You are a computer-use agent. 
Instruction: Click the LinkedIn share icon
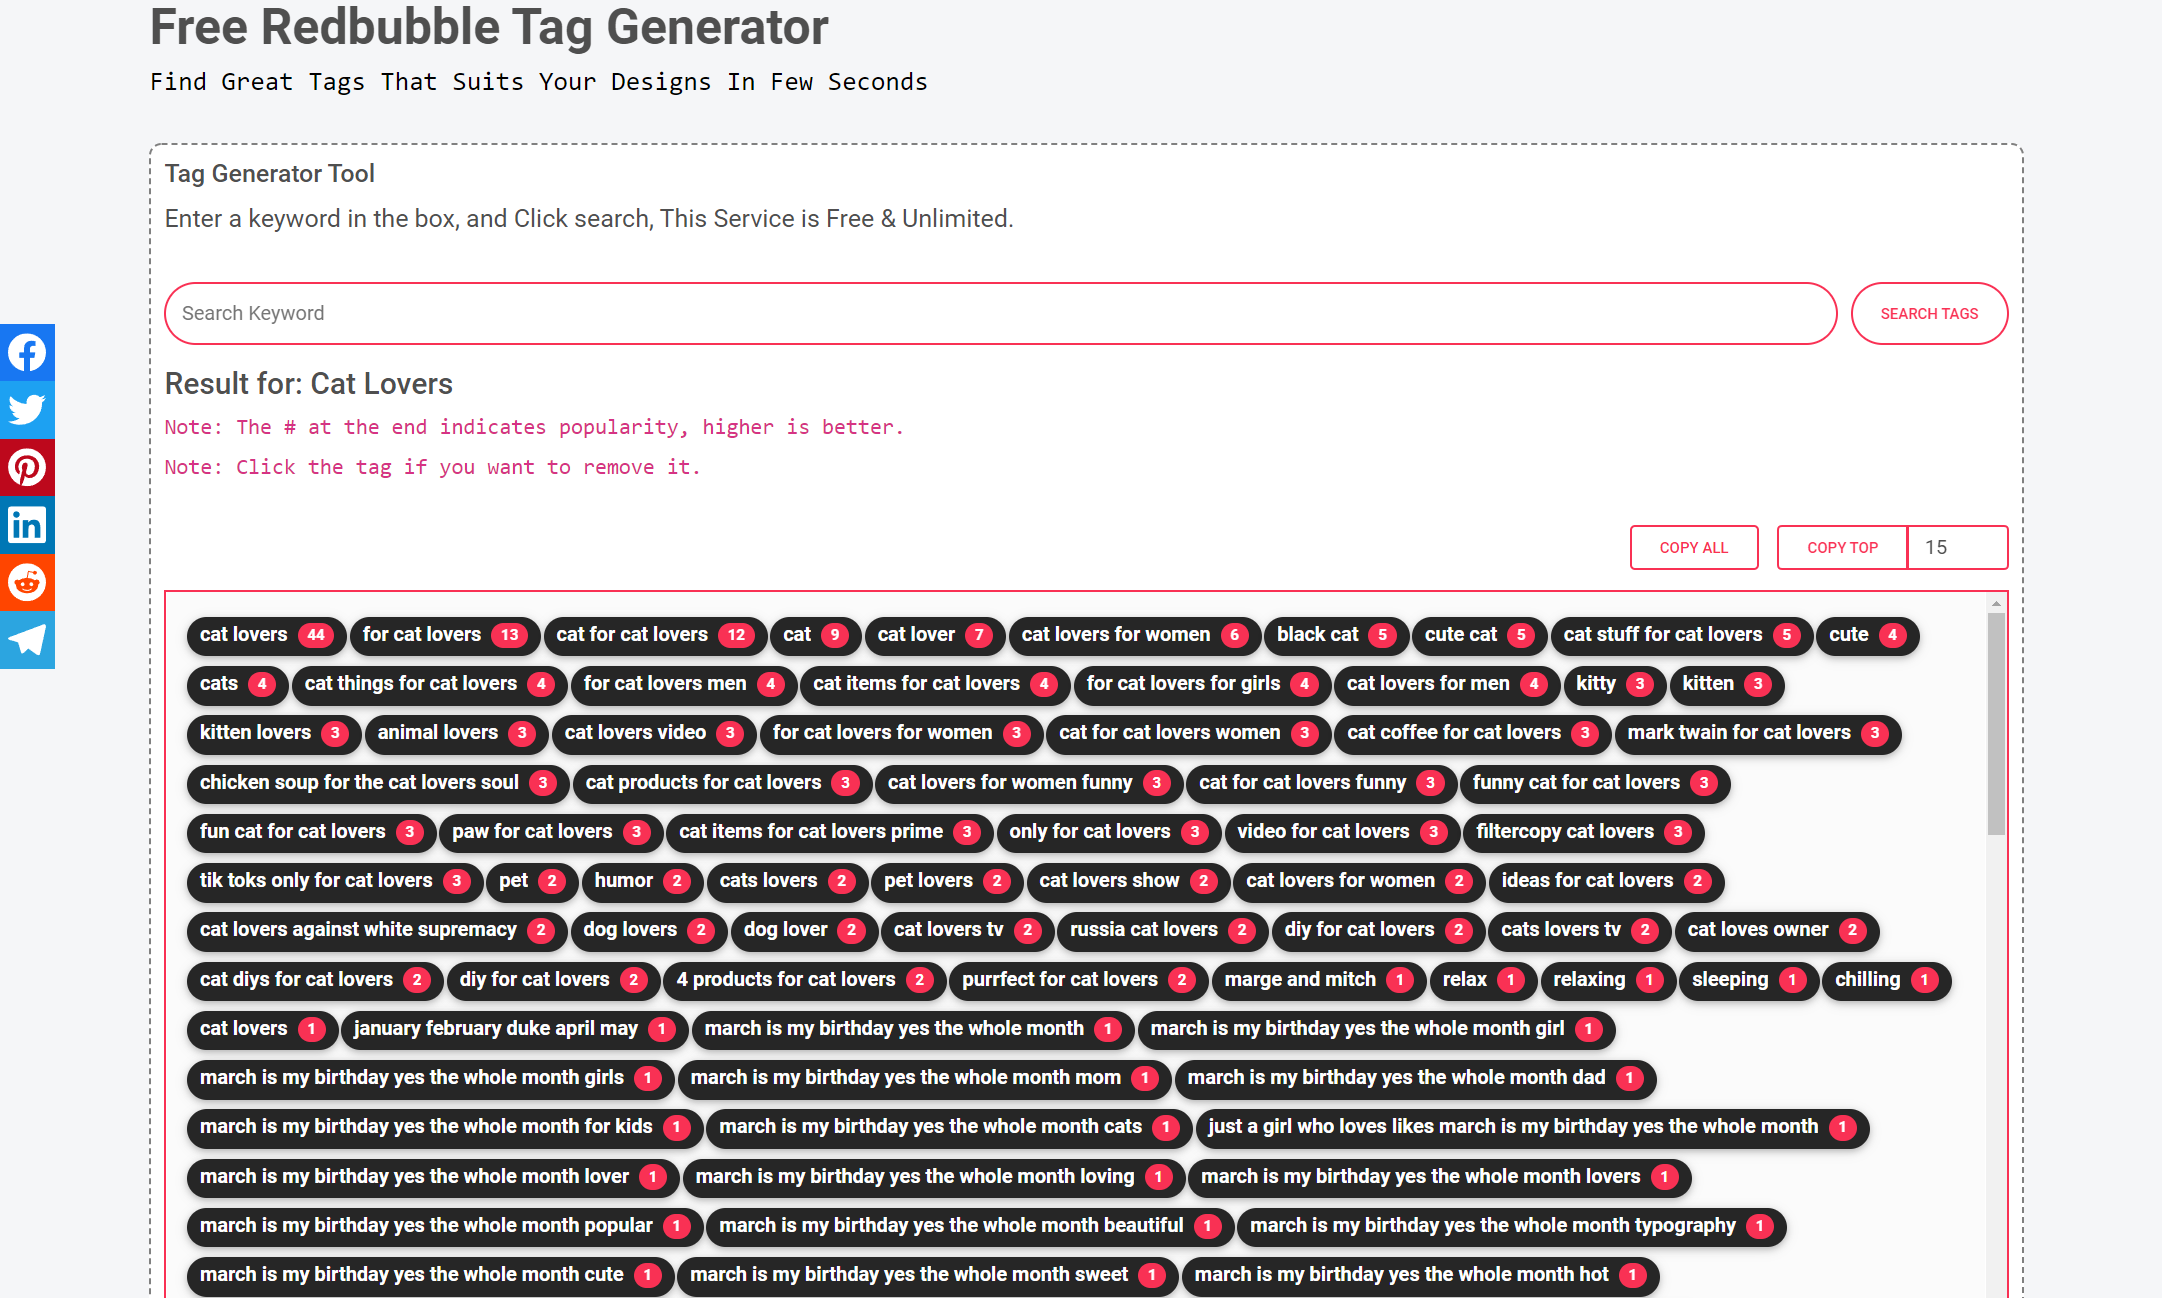(x=26, y=523)
